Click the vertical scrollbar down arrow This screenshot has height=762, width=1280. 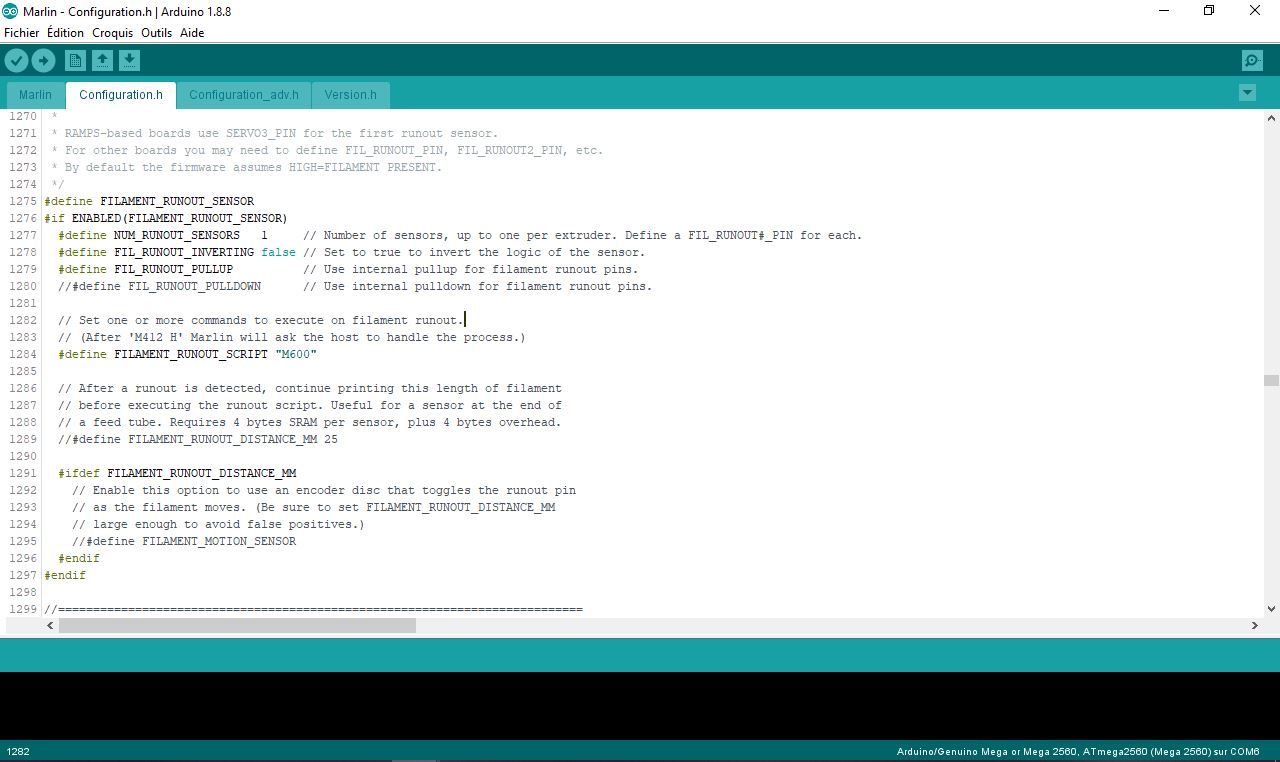point(1271,608)
